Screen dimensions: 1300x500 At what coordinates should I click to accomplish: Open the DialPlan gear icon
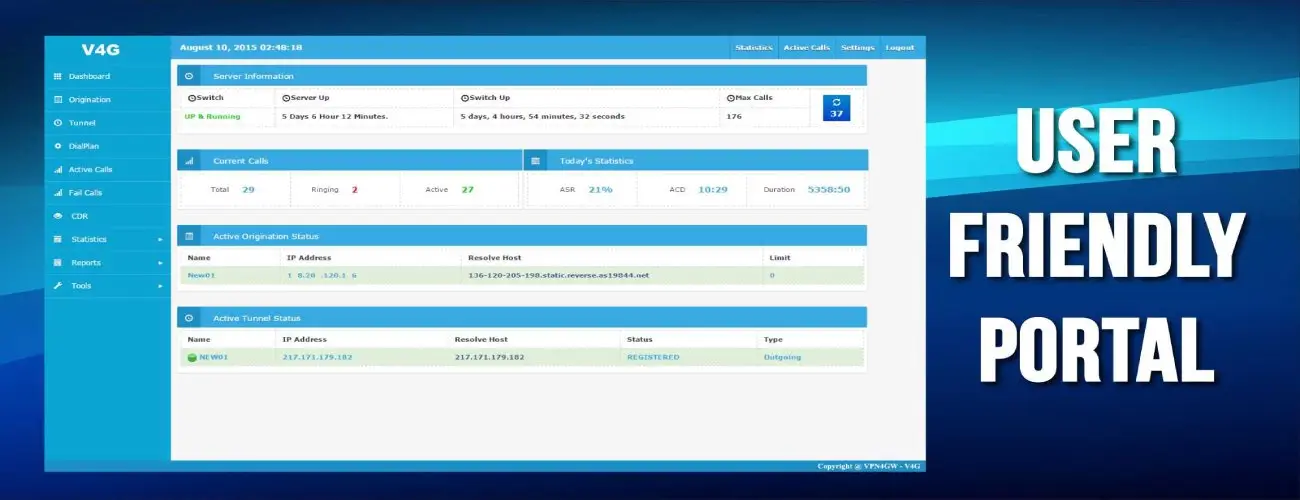(x=58, y=146)
